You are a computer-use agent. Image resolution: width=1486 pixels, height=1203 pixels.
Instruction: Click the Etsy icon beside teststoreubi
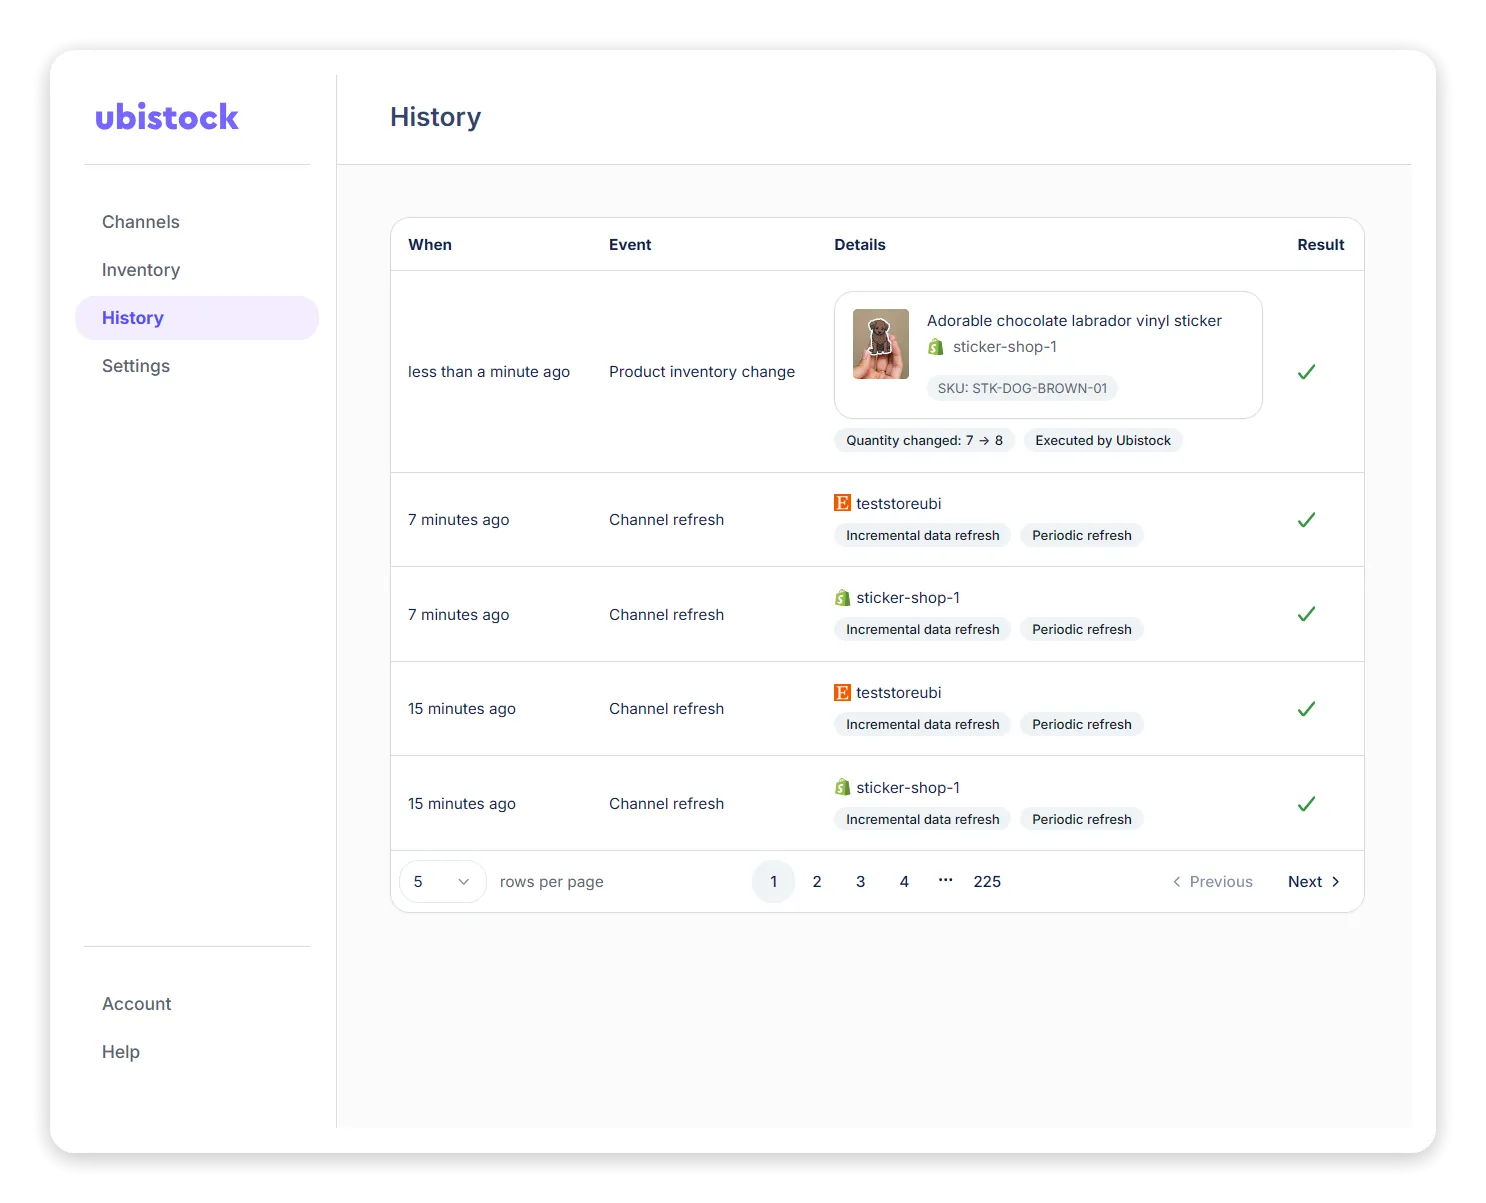click(842, 503)
